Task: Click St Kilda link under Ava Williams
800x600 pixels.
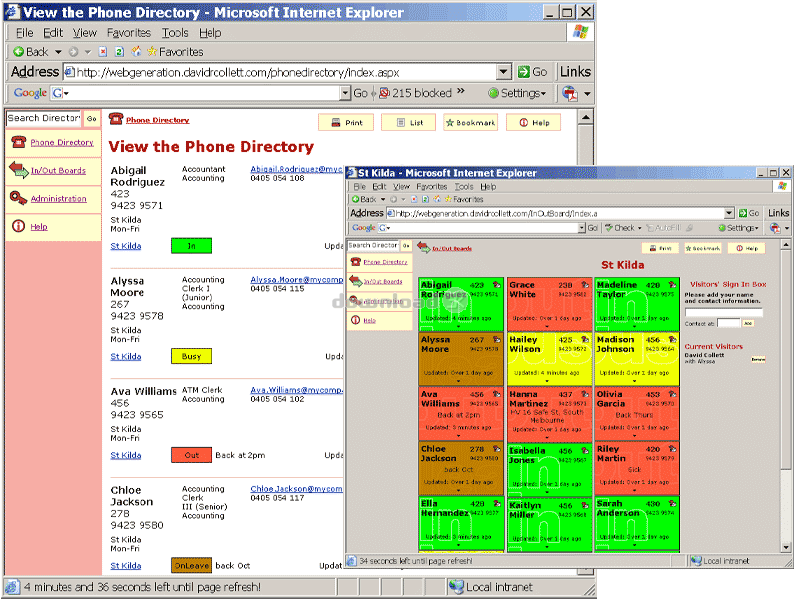Action: pyautogui.click(x=126, y=455)
